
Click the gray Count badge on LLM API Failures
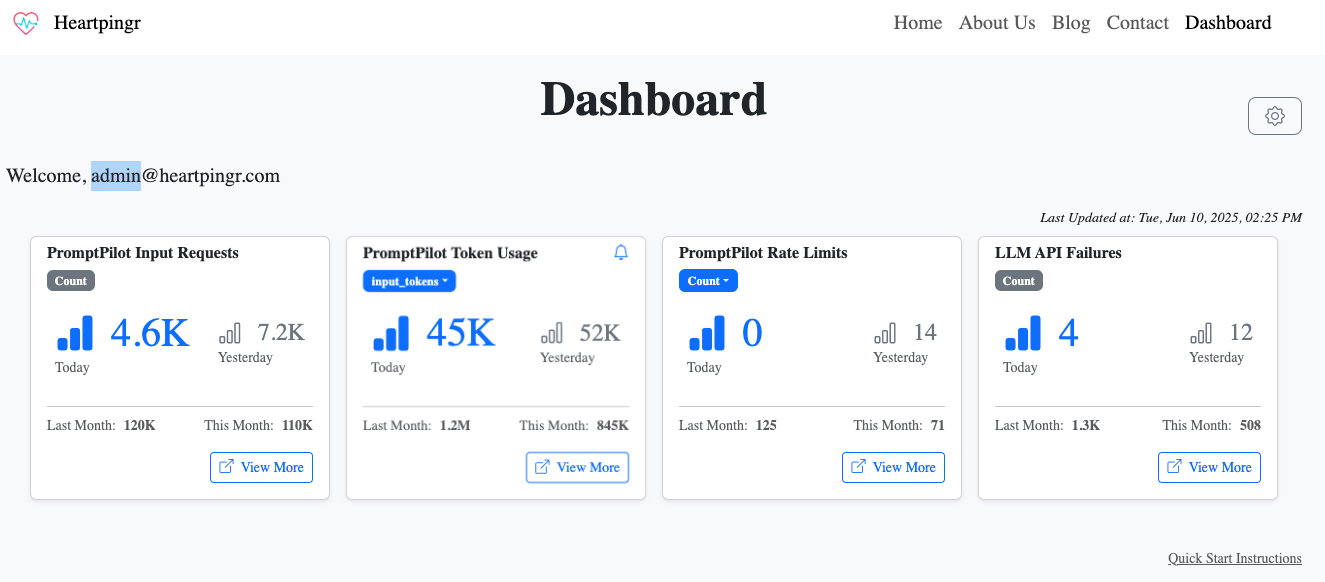(x=1018, y=281)
